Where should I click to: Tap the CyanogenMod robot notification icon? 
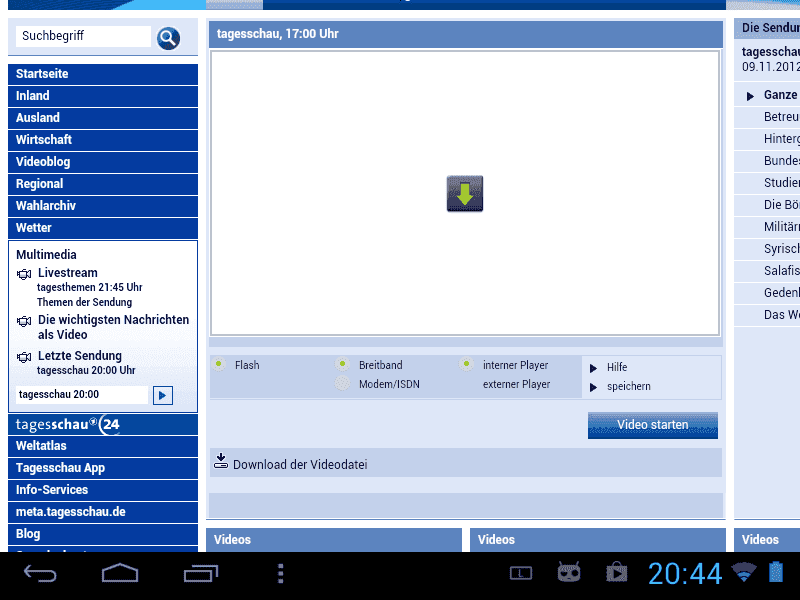pyautogui.click(x=569, y=572)
